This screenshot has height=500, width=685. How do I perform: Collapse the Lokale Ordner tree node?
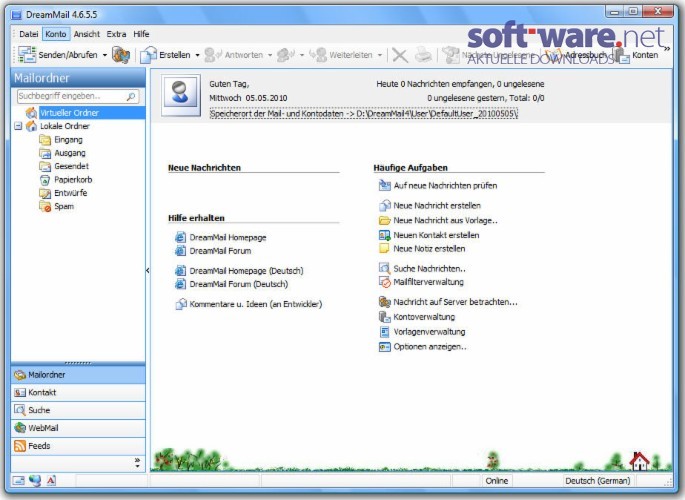pos(18,126)
